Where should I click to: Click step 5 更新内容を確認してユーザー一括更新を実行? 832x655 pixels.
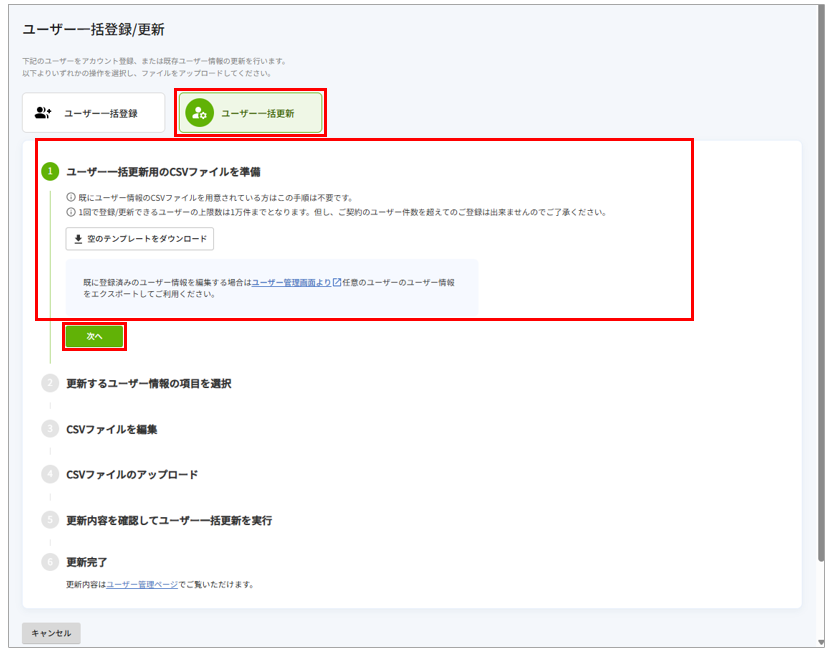pyautogui.click(x=169, y=521)
